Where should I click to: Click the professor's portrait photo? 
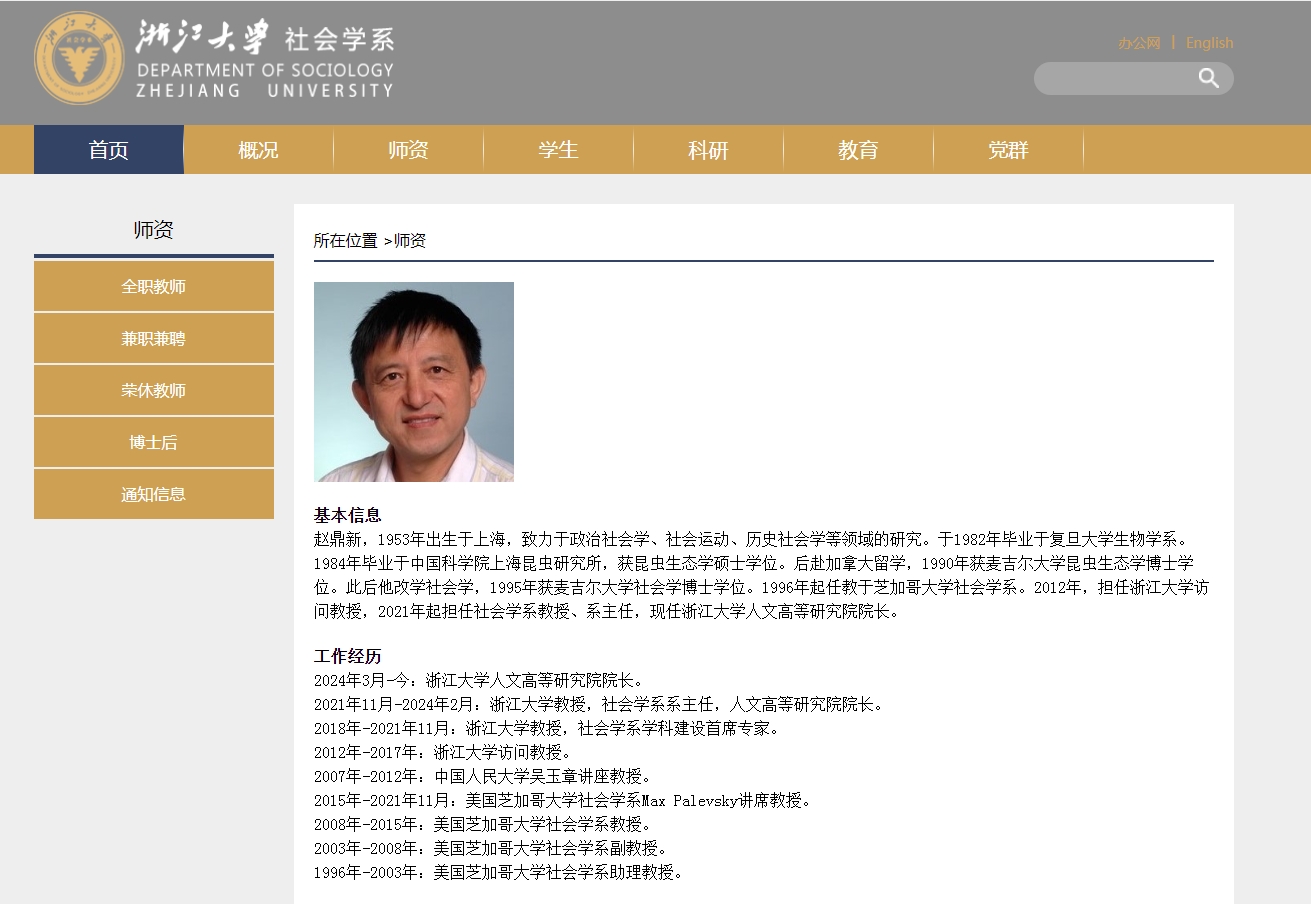pyautogui.click(x=414, y=382)
